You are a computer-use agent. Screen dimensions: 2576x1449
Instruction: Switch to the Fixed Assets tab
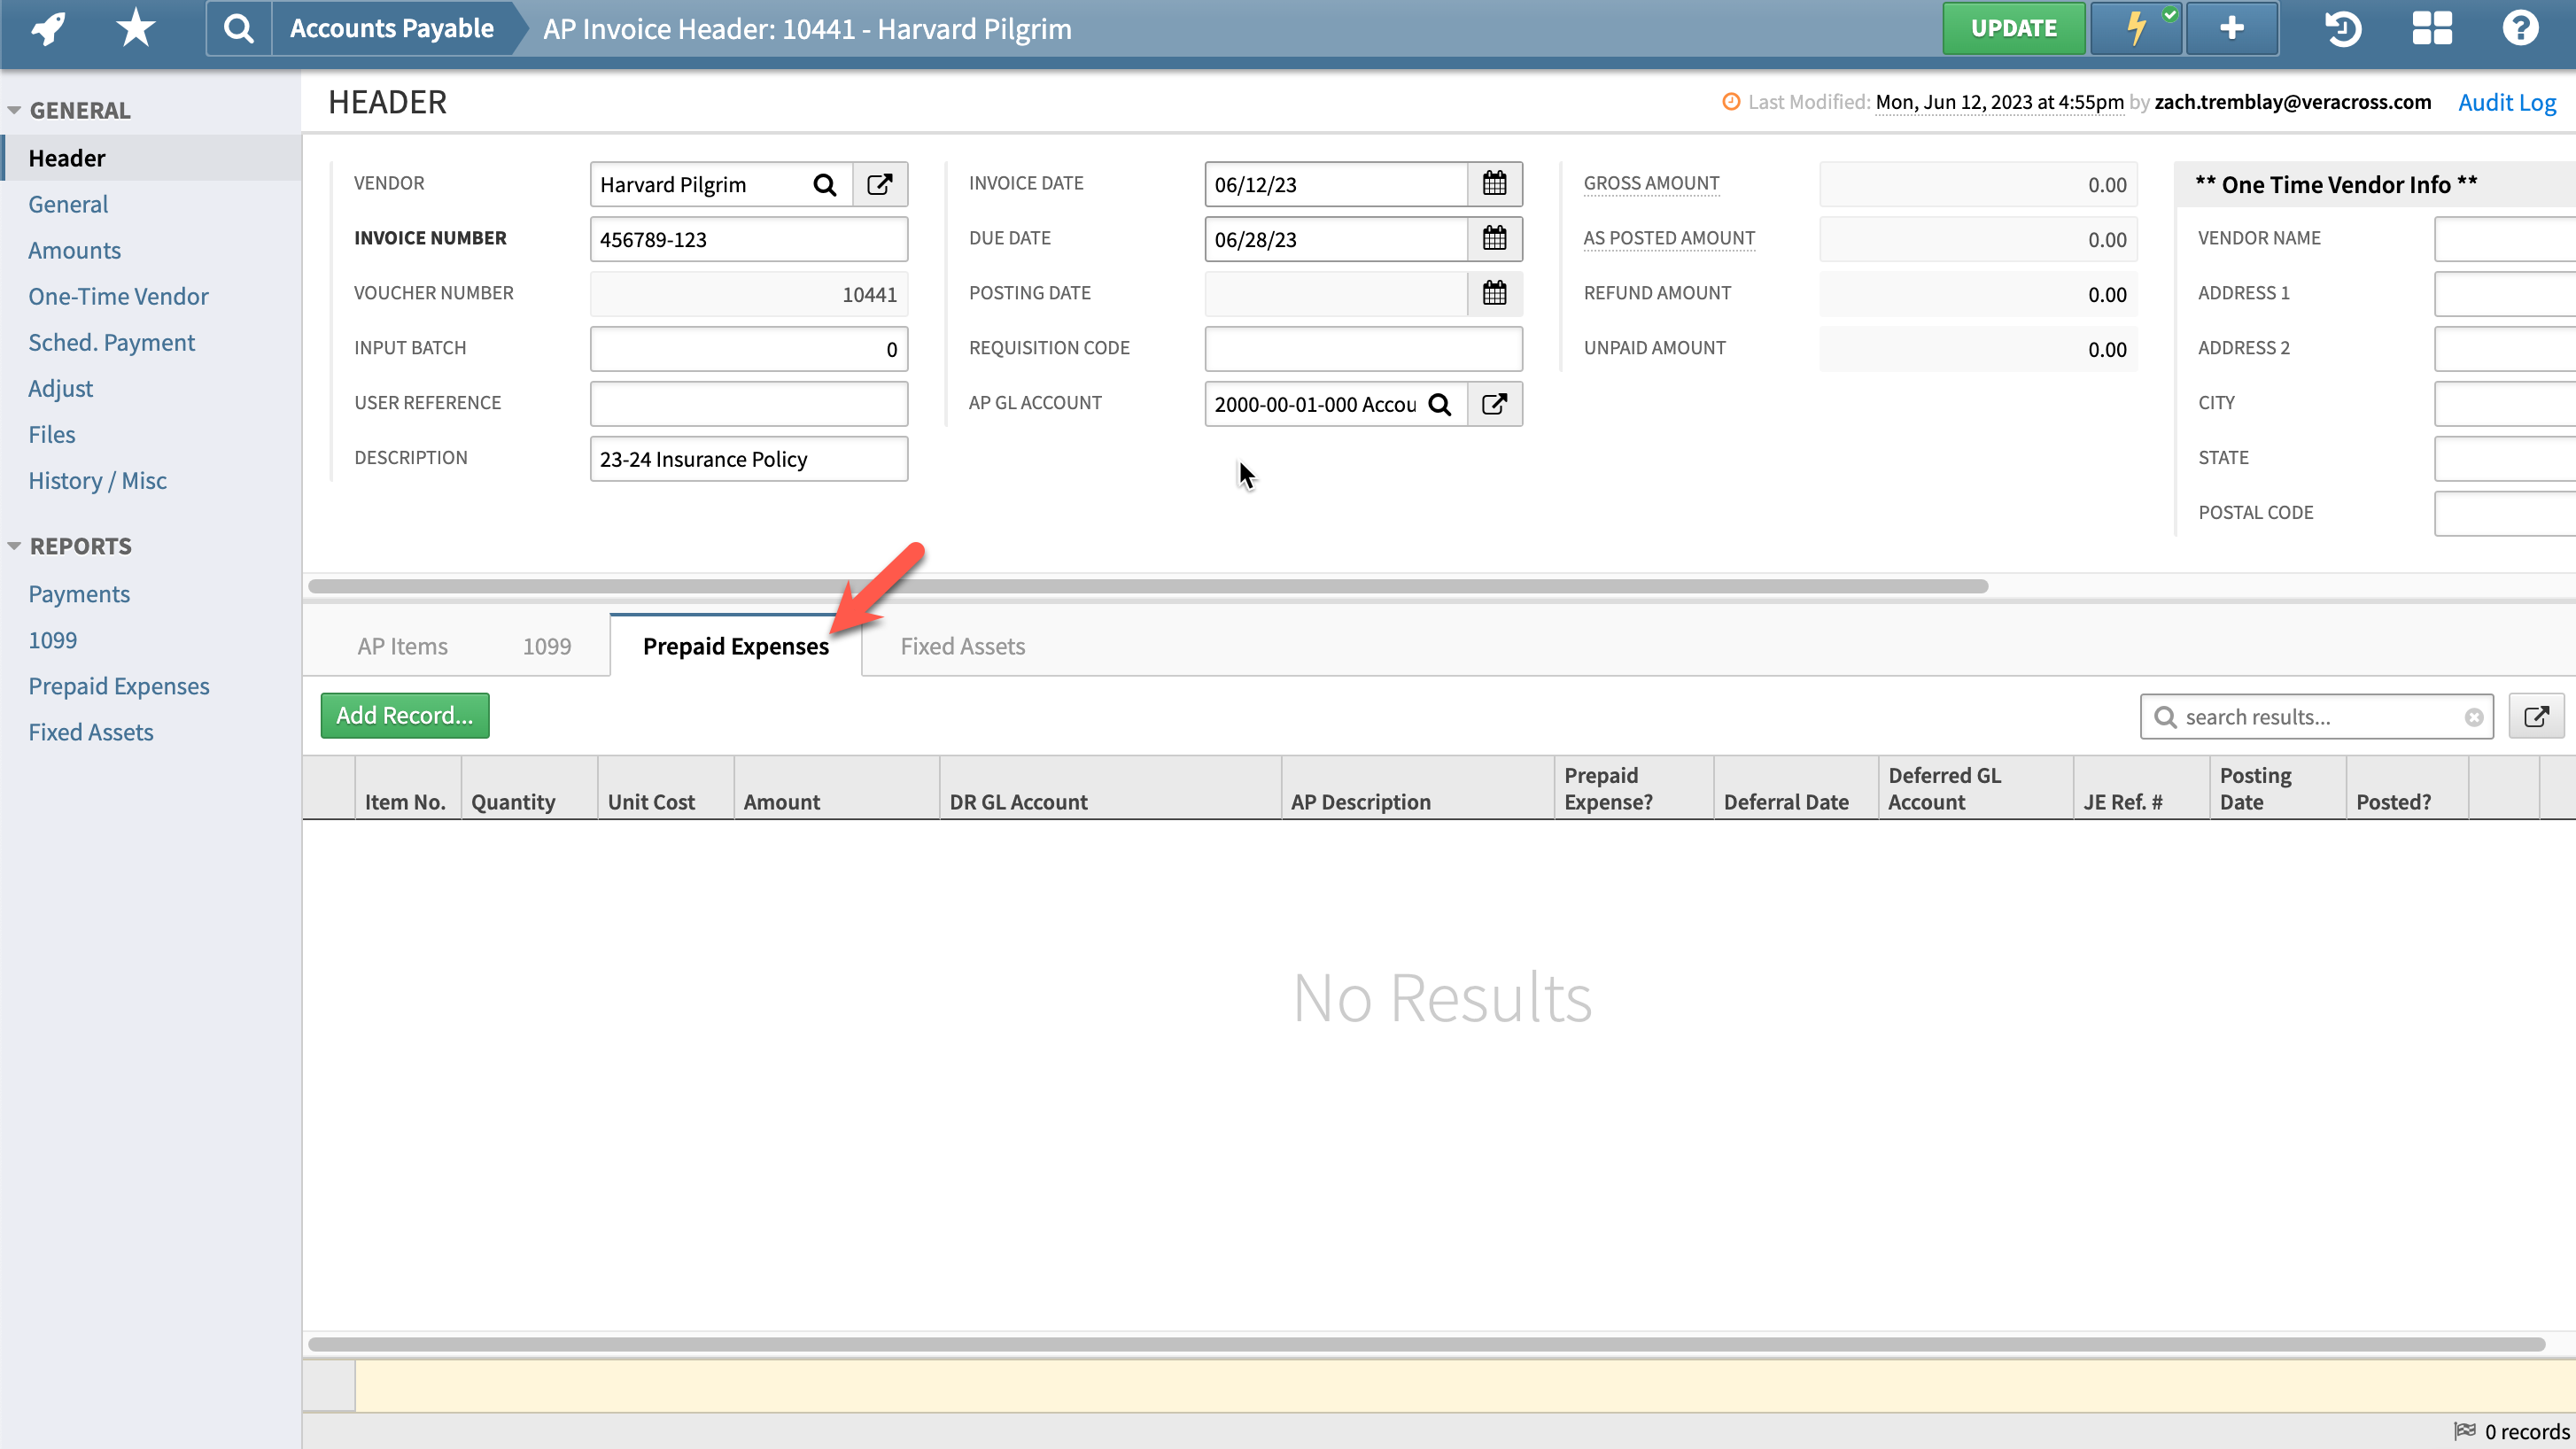[x=962, y=646]
